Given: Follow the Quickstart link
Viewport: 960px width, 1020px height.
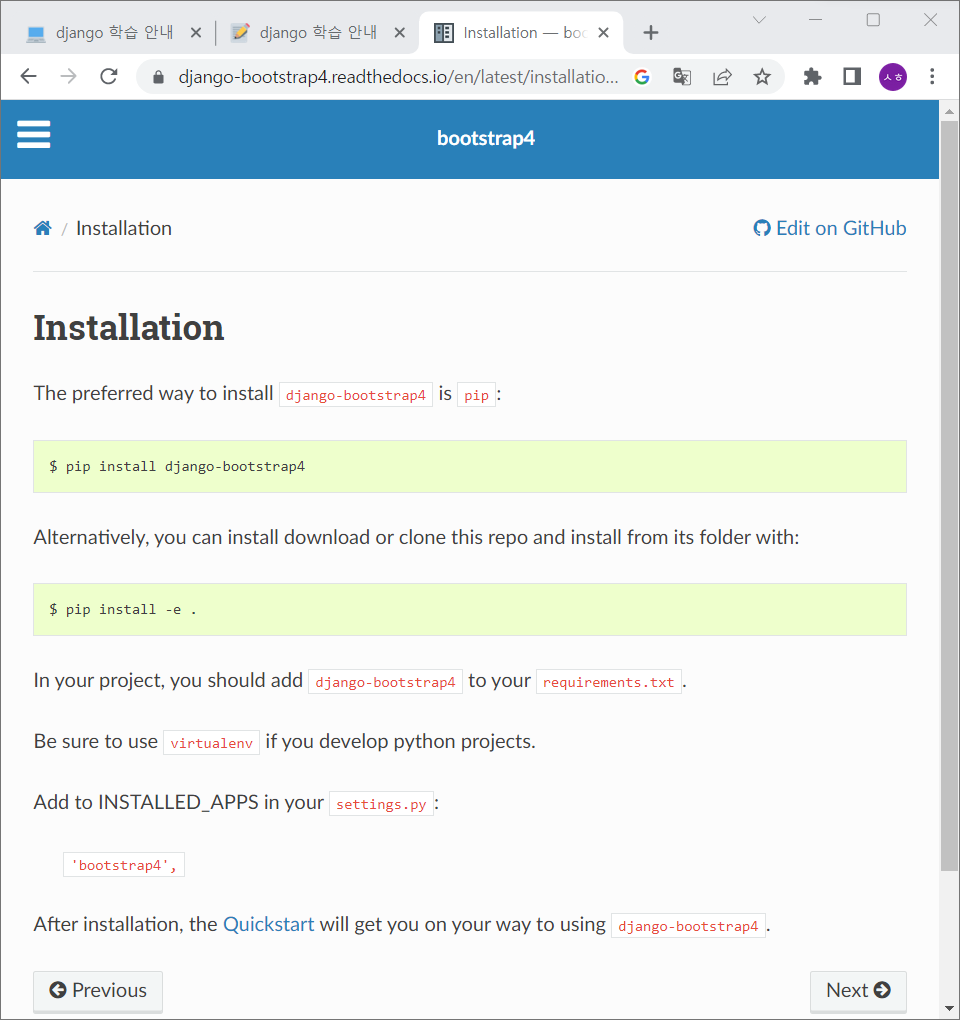Looking at the screenshot, I should click(x=269, y=924).
